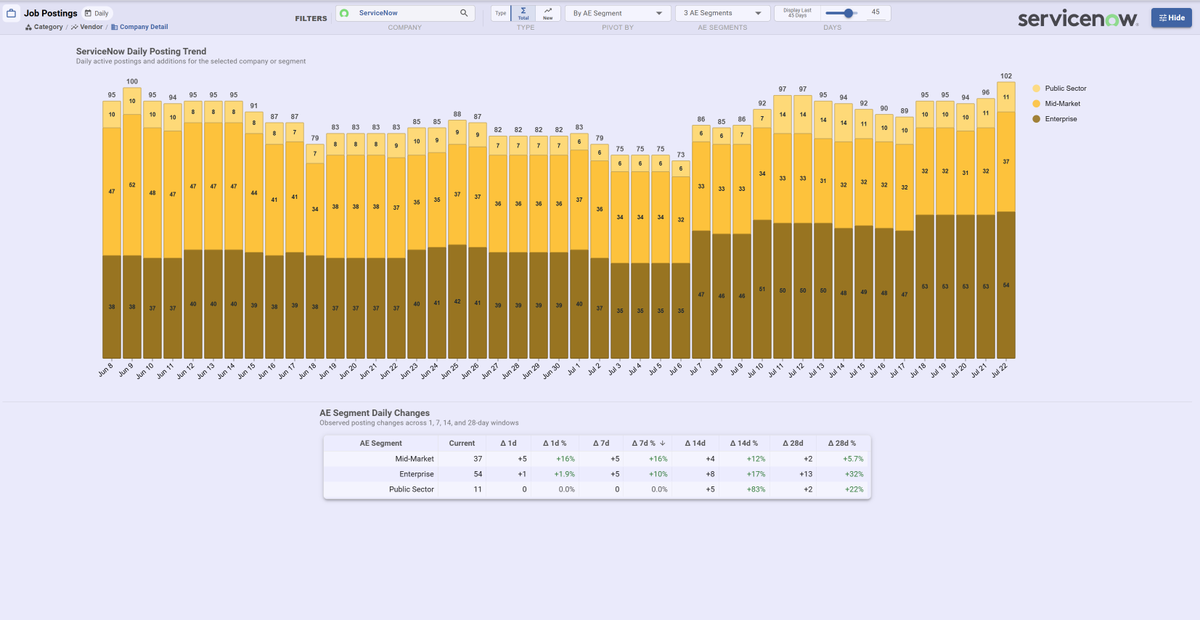Click the Jul 6 bar total 73
1200x620 pixels.
tap(680, 155)
